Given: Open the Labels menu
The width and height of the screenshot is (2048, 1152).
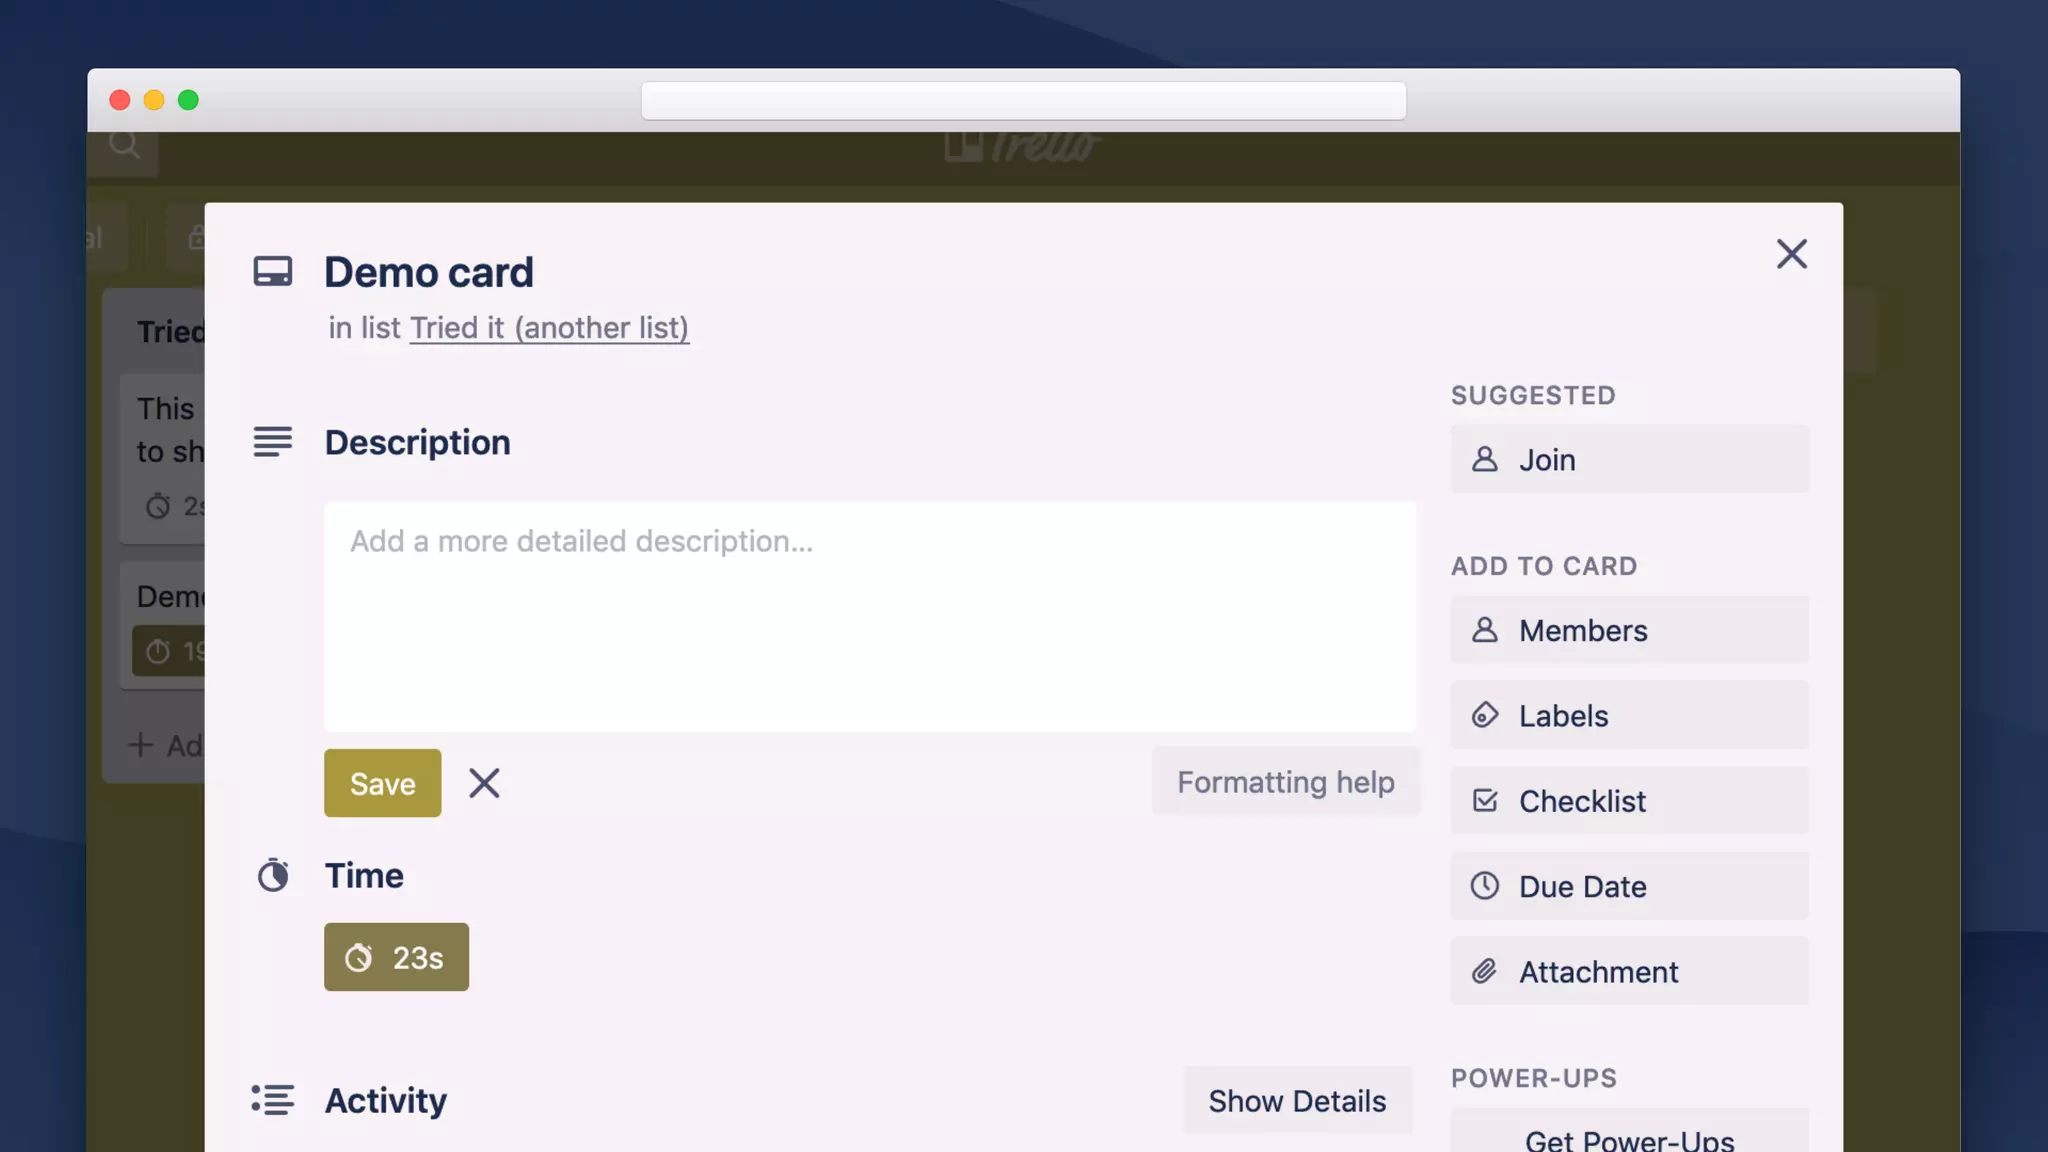Looking at the screenshot, I should point(1629,715).
